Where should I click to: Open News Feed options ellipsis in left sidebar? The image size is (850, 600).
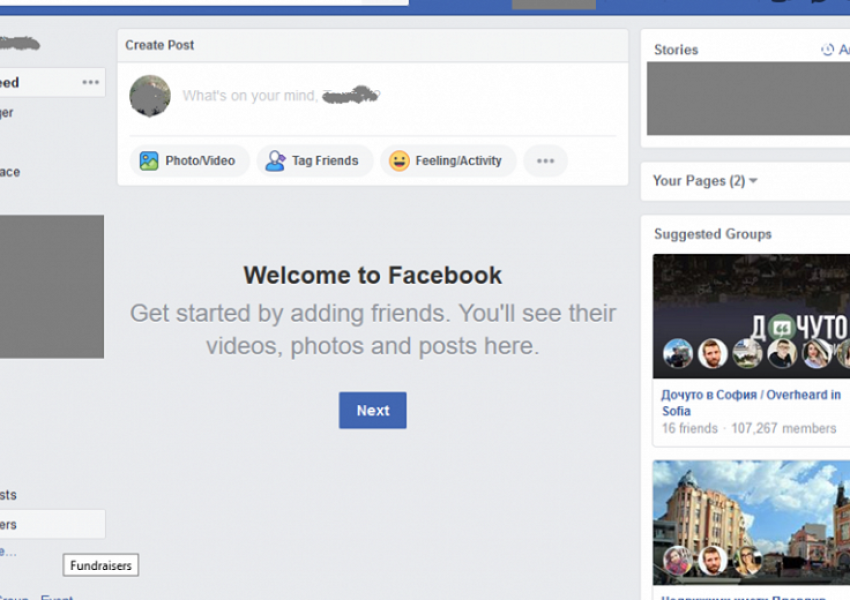pos(91,83)
